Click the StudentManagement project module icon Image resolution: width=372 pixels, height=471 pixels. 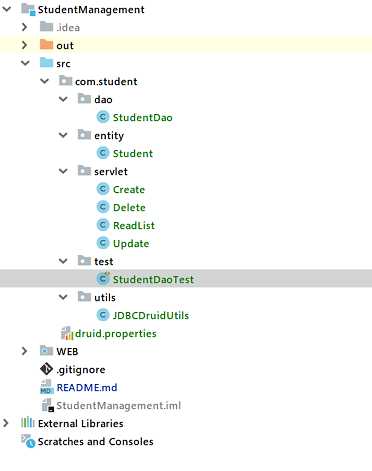[28, 9]
